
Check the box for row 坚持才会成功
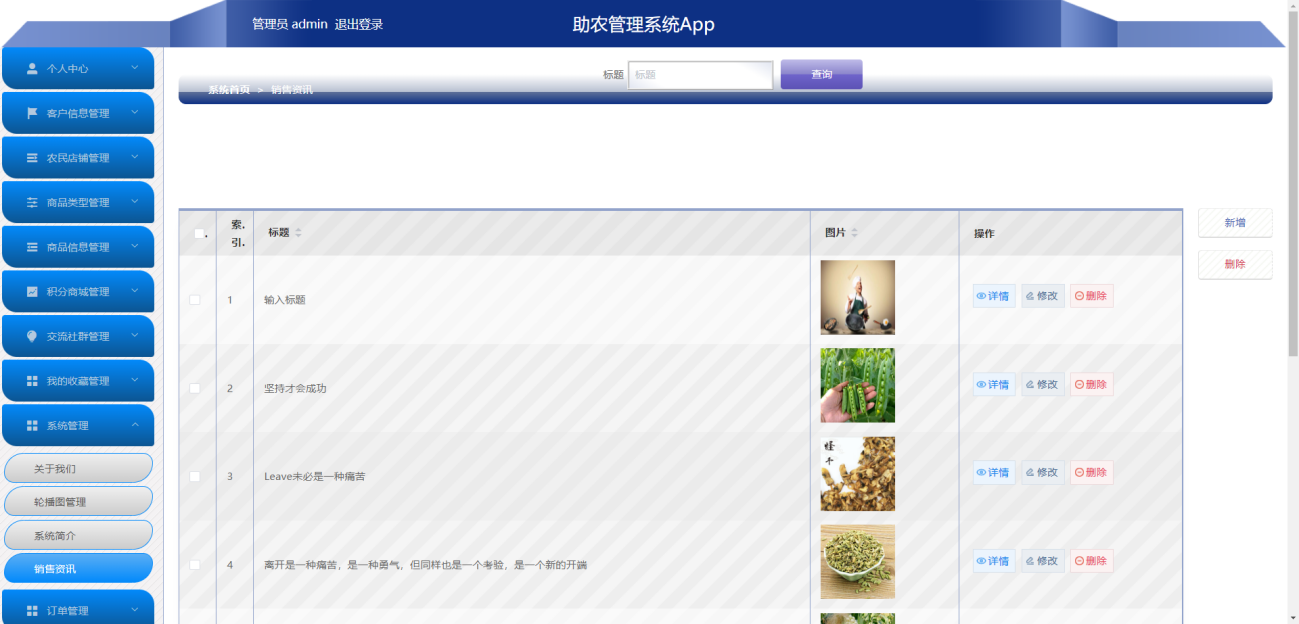pyautogui.click(x=195, y=388)
